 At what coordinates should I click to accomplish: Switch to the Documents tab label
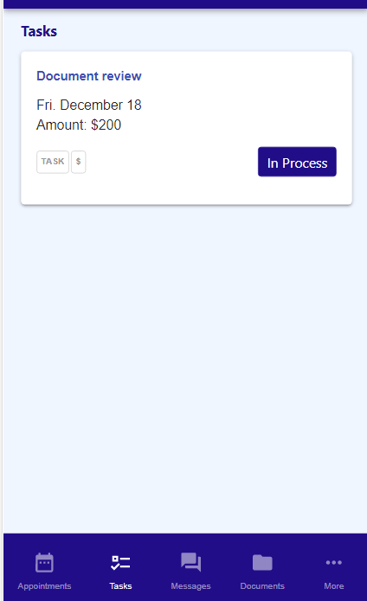click(262, 586)
